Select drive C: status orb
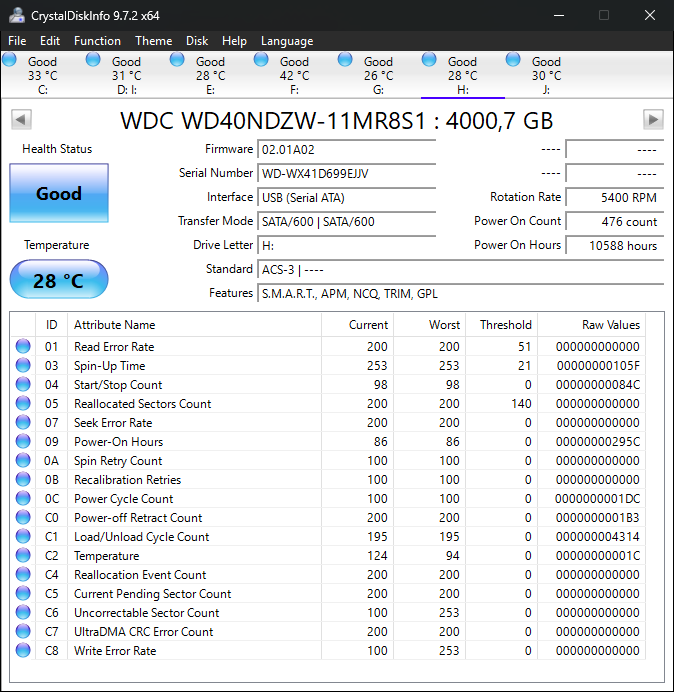Viewport: 674px width, 692px height. 10,60
